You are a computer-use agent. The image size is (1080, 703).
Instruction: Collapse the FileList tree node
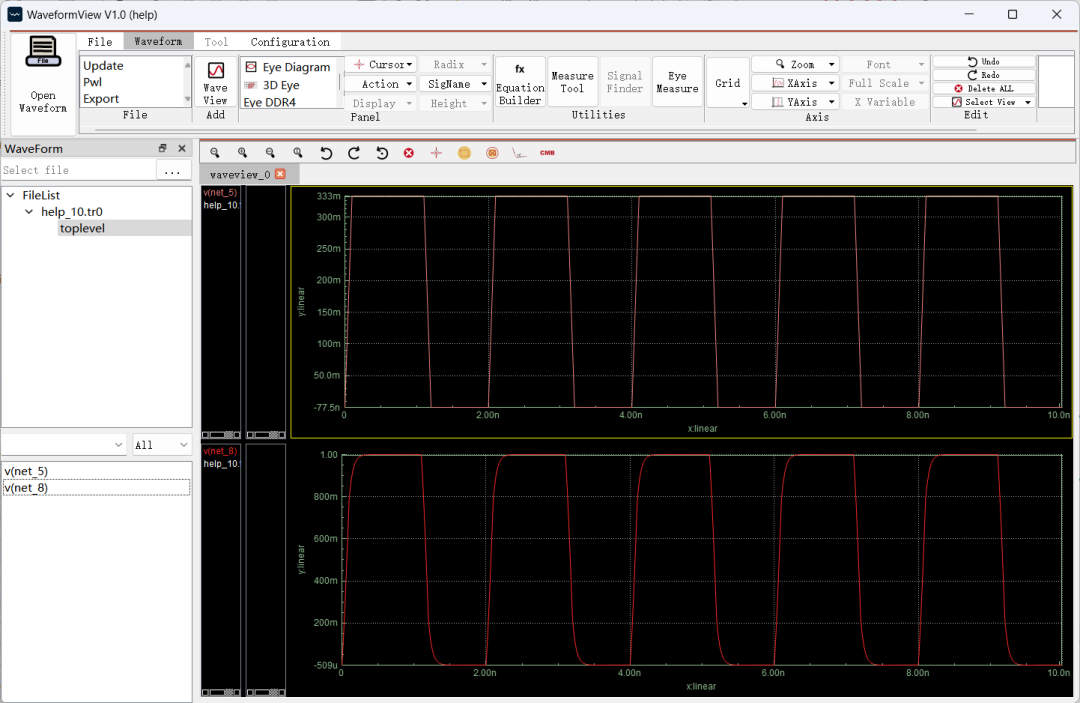tap(10, 196)
